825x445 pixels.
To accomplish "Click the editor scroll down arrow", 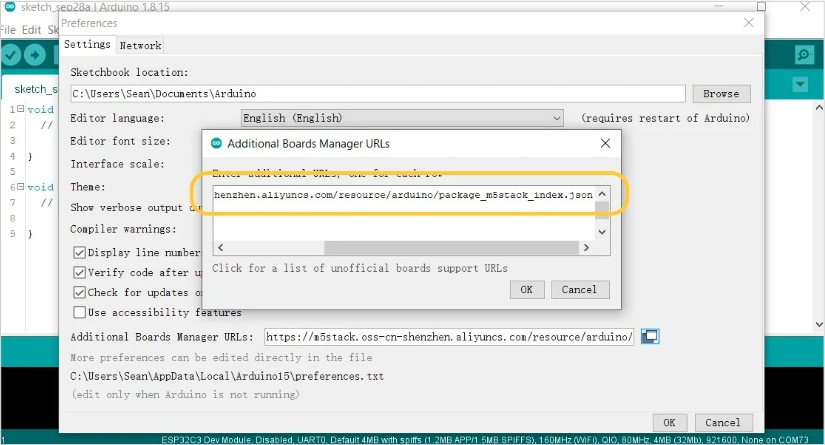I will 819,325.
